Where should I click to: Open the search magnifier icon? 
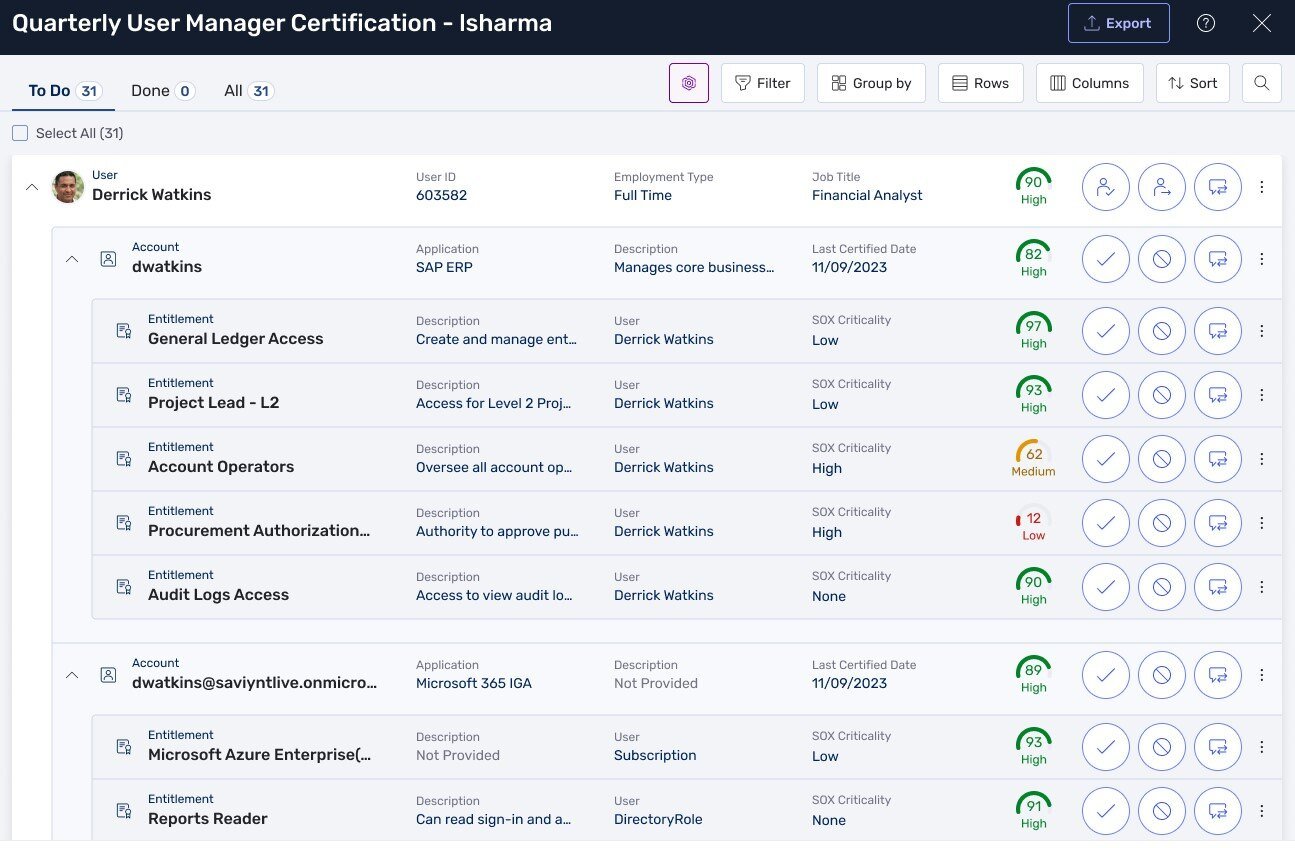pos(1262,83)
